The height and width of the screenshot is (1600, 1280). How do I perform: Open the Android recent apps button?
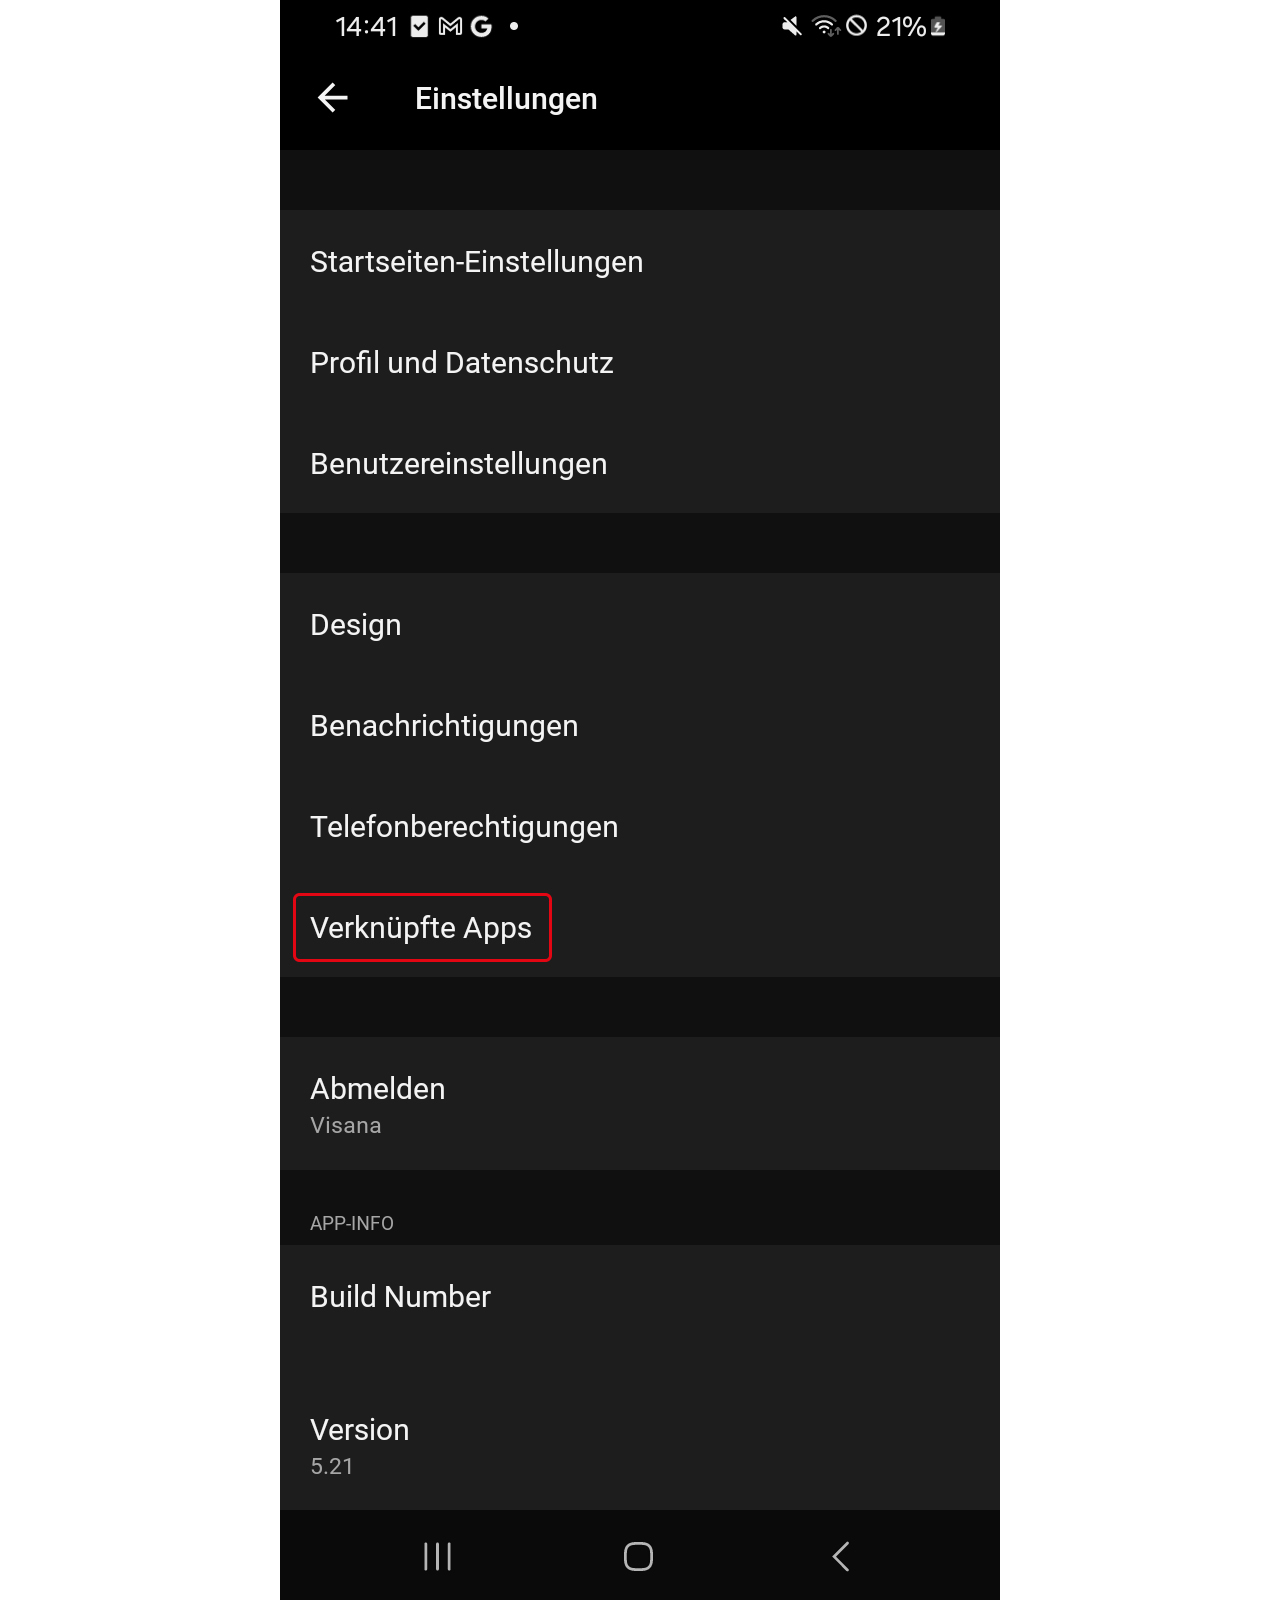tap(438, 1556)
